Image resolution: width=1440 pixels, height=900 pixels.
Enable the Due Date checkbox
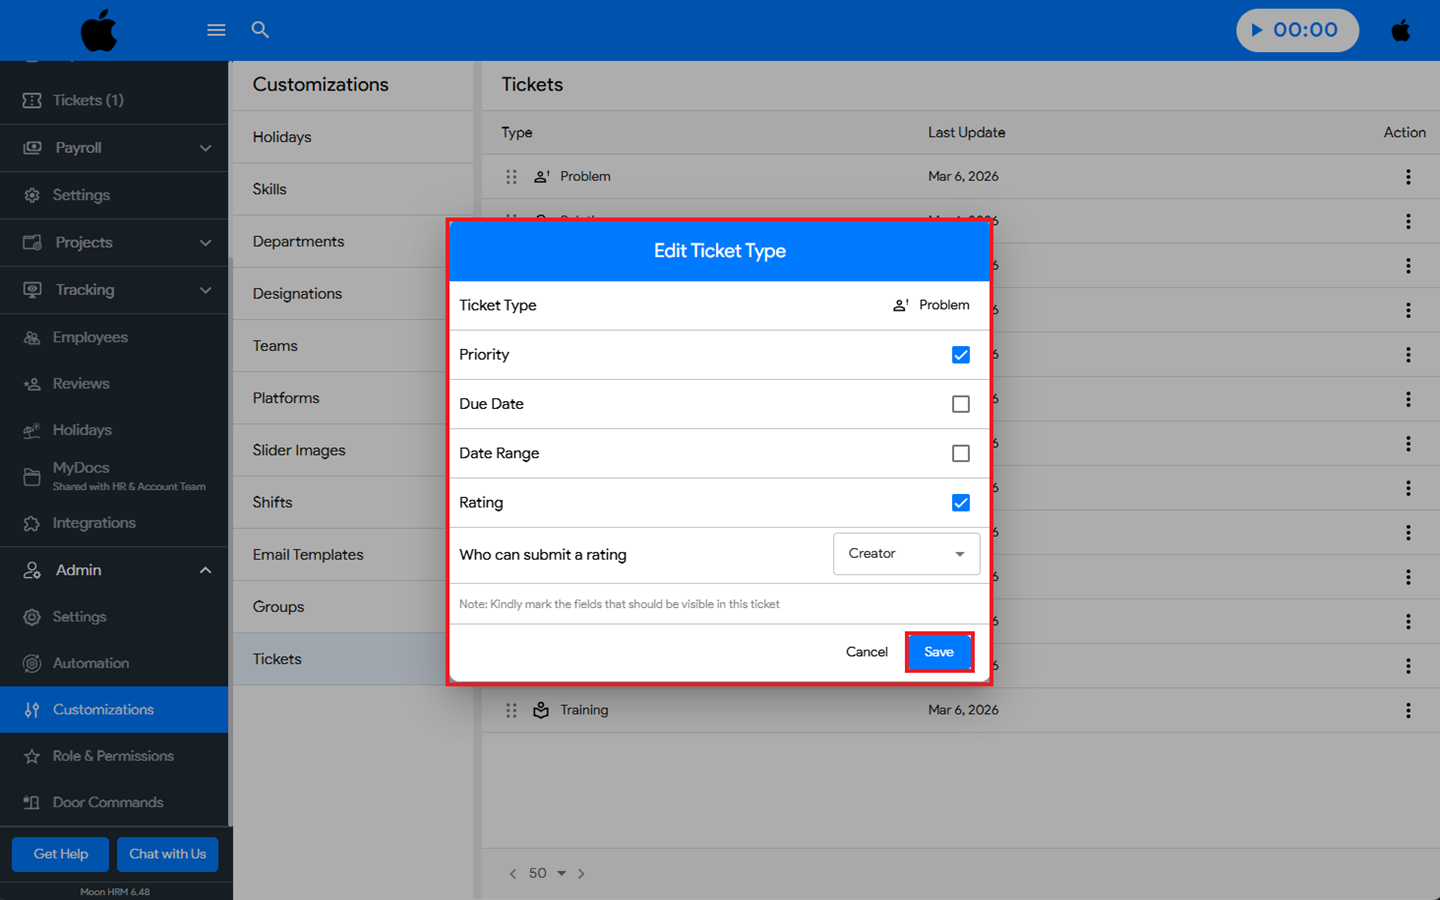(960, 404)
